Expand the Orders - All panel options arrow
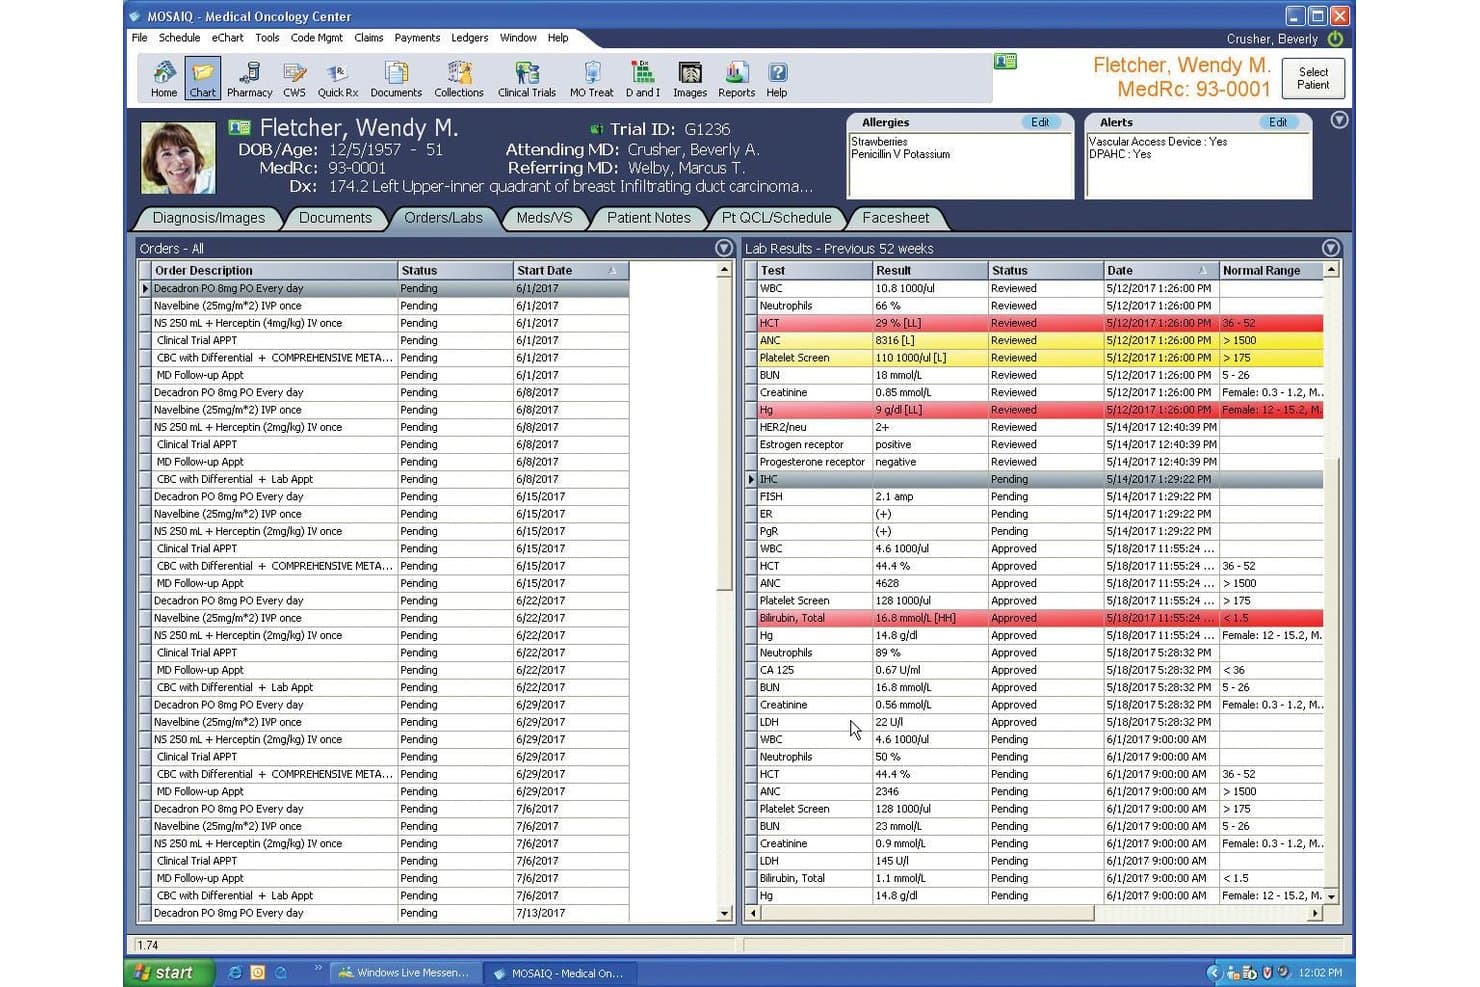 (724, 248)
